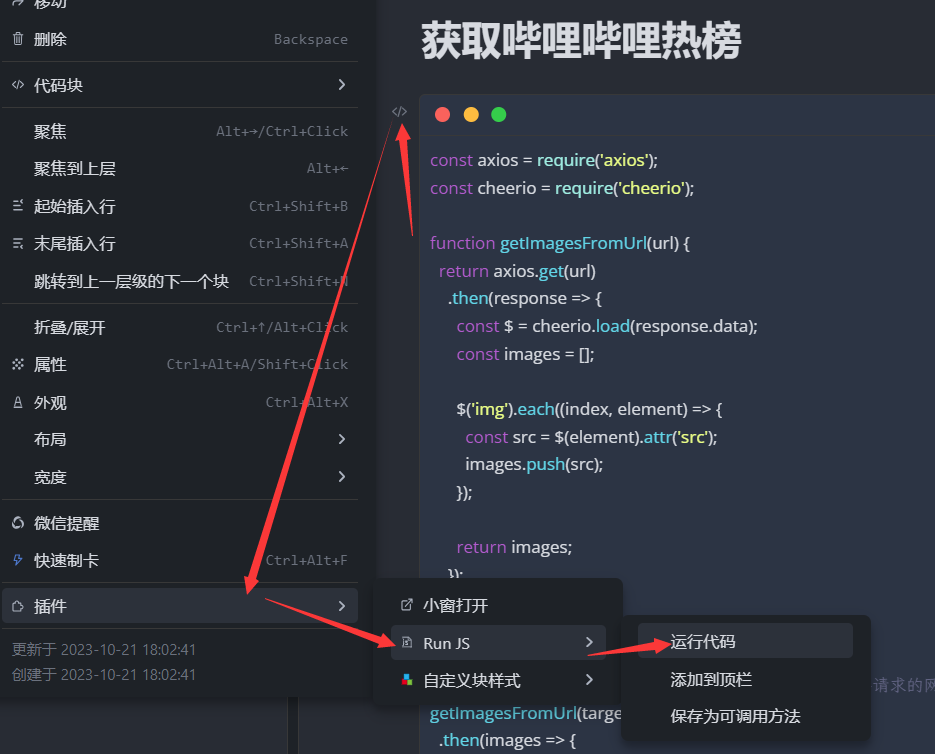Click the script icon beside Run JS
This screenshot has width=935, height=754.
click(407, 642)
